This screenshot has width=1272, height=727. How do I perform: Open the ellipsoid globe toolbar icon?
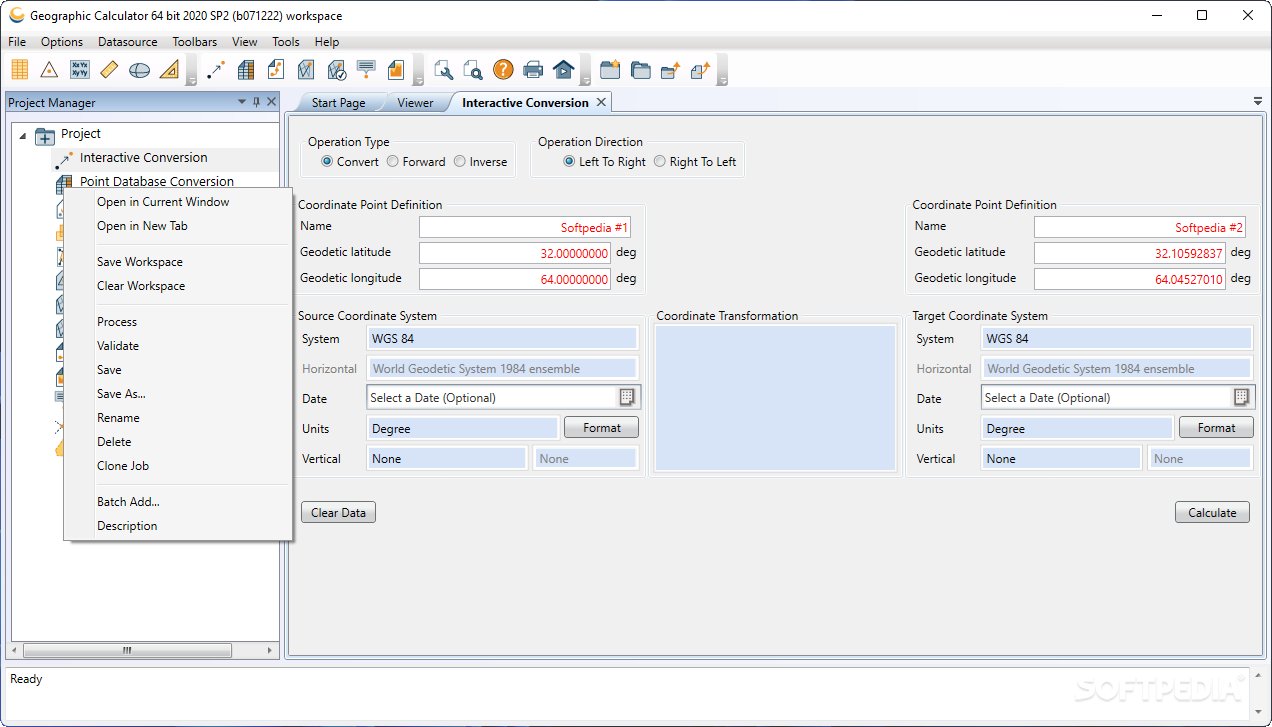[139, 69]
